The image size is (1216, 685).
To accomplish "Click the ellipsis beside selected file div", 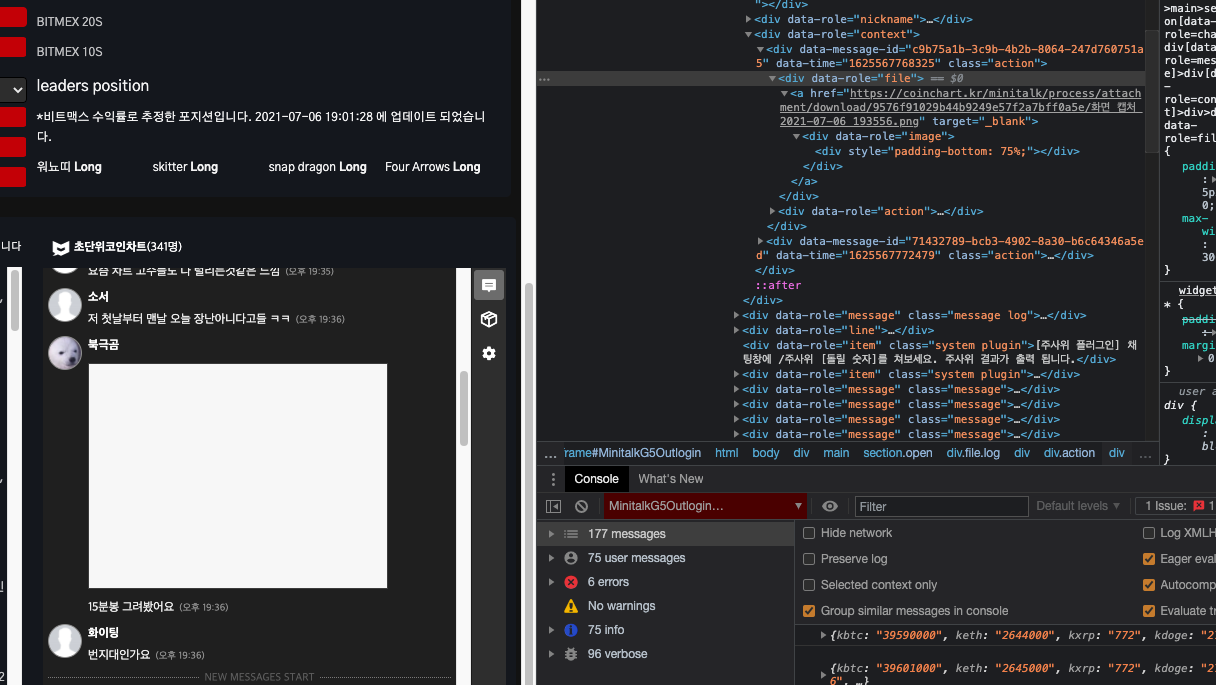I will (544, 78).
